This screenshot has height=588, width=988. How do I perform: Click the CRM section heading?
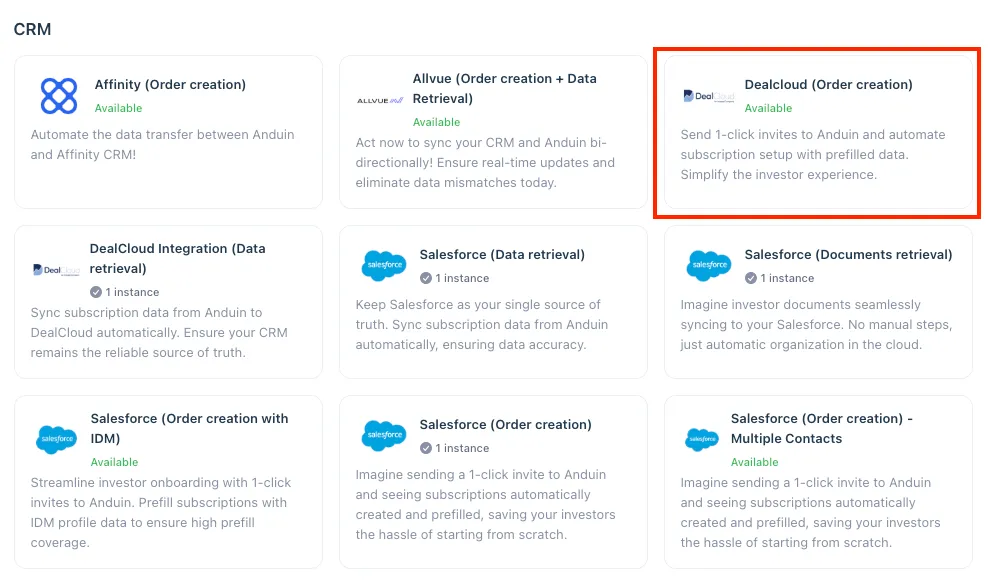coord(33,29)
